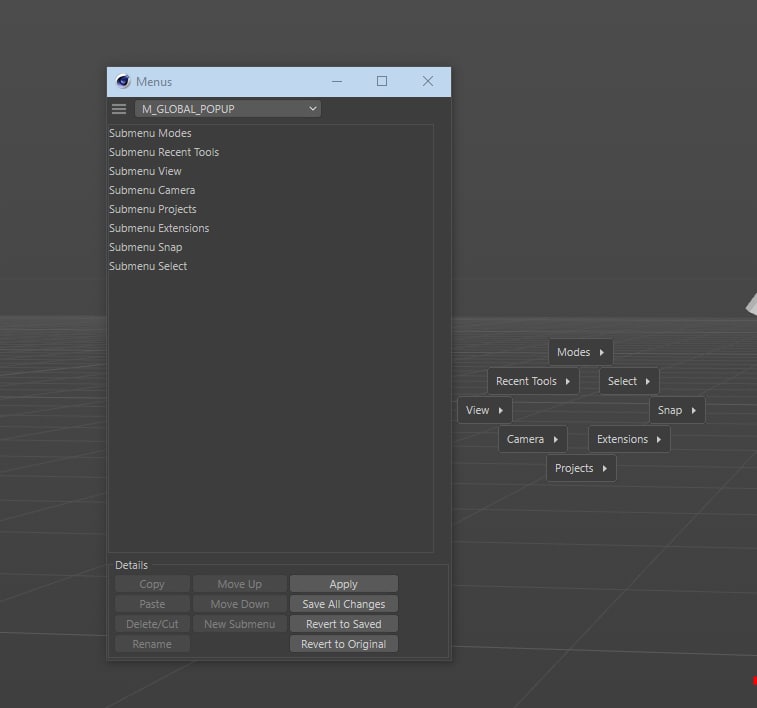Click the Paste button
Screen dimensions: 757x708
click(152, 604)
